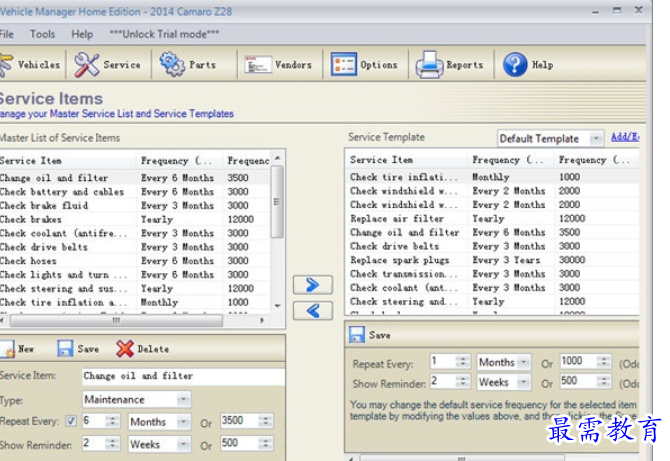This screenshot has height=461, width=670.
Task: Open the Service tools section
Action: click(108, 65)
